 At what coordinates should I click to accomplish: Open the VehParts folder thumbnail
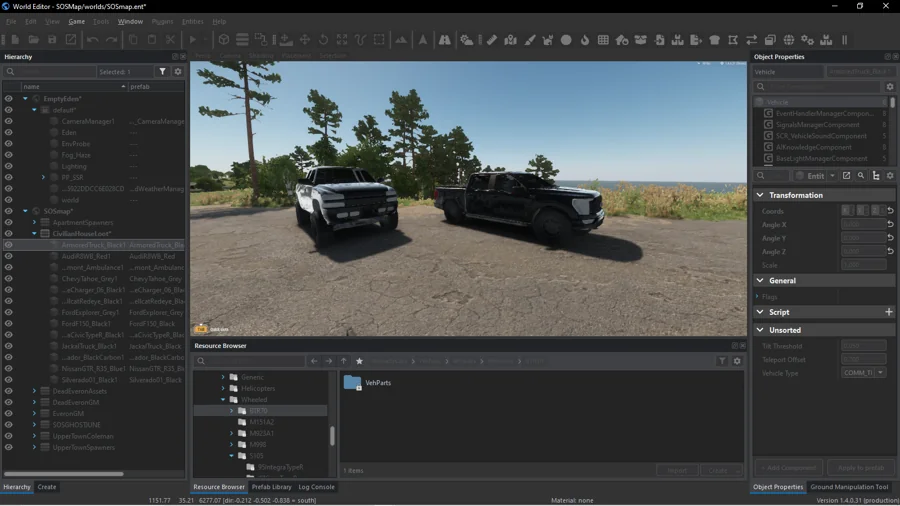coord(352,383)
